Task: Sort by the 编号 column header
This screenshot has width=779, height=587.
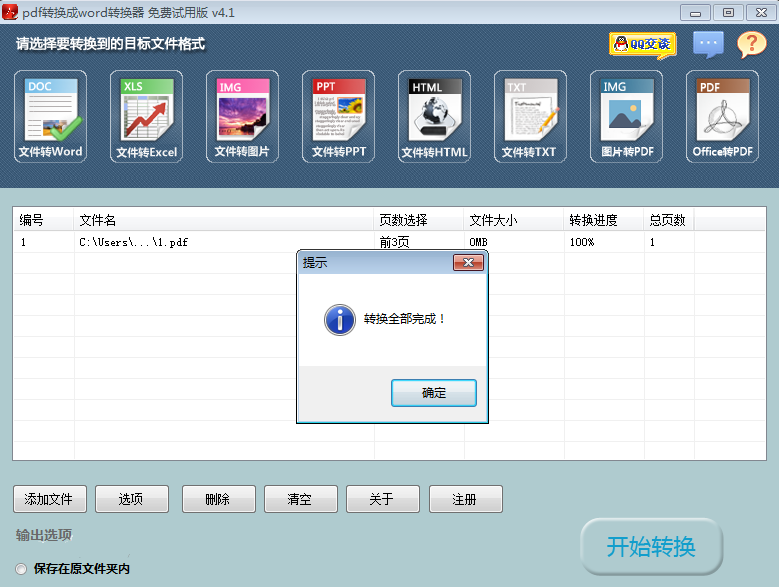Action: 44,220
